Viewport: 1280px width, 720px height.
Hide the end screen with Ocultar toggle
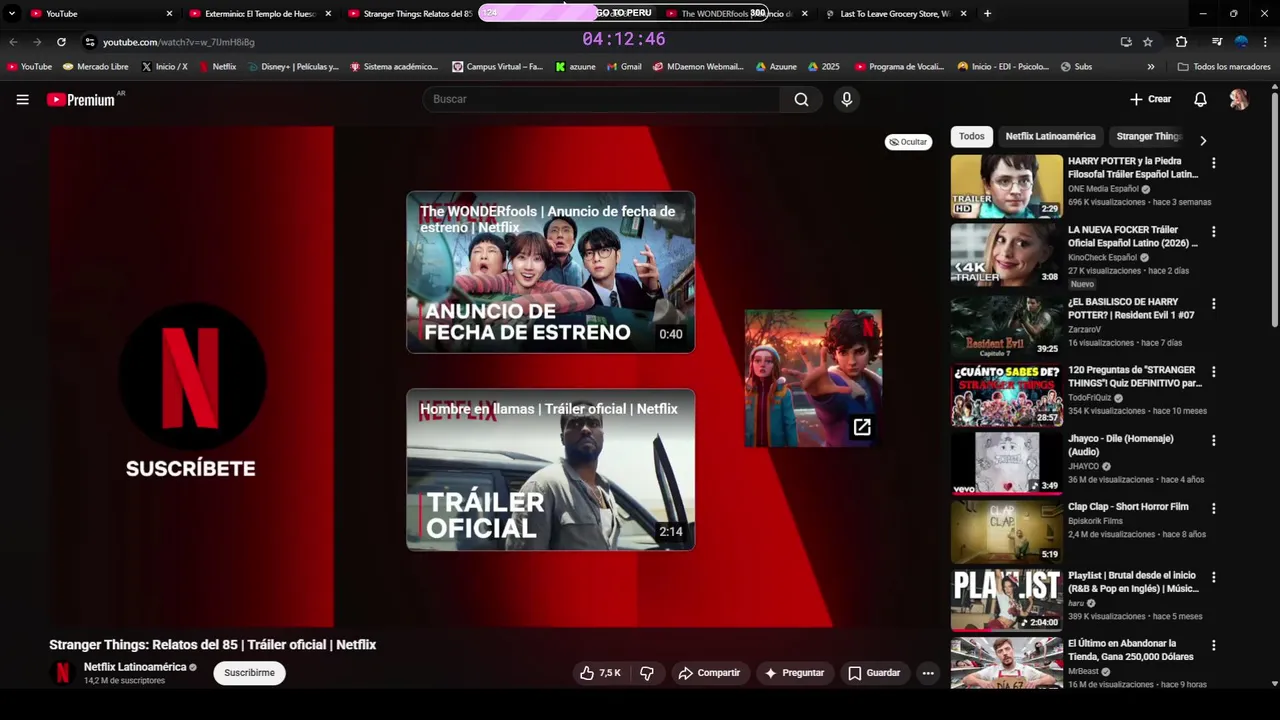pos(908,142)
